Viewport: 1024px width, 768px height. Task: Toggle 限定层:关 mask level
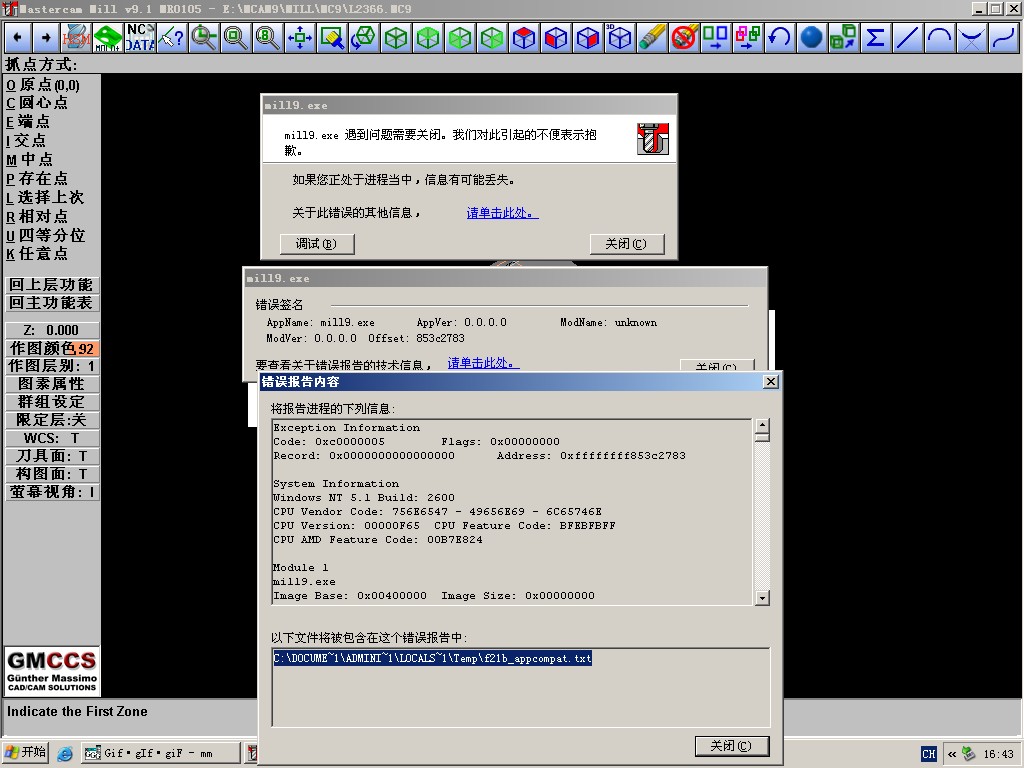(52, 421)
